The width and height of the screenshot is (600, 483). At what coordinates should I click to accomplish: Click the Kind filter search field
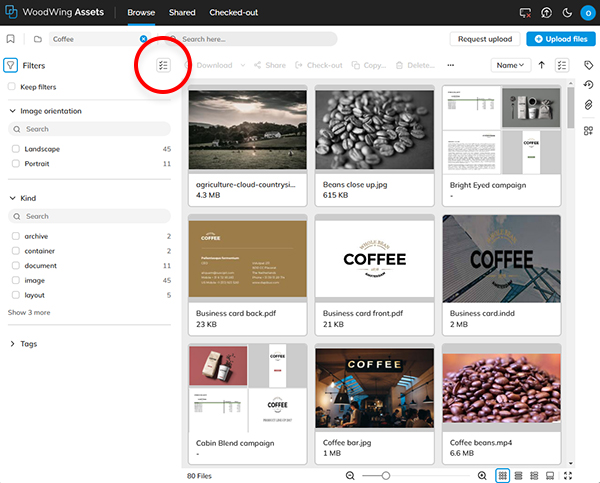(89, 216)
